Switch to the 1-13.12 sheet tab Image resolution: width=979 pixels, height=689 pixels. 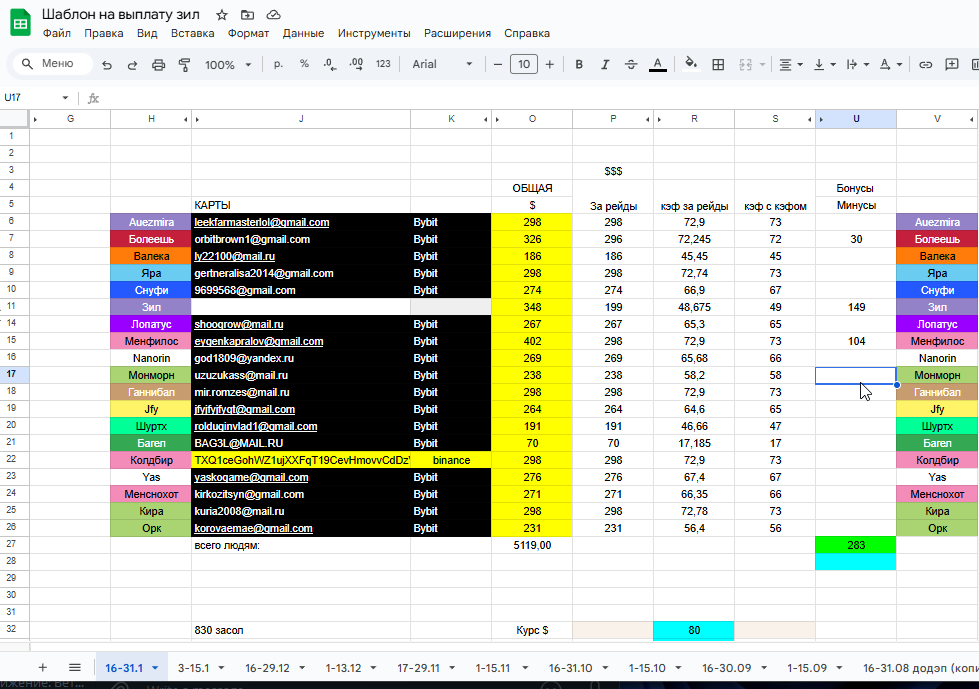tap(343, 668)
